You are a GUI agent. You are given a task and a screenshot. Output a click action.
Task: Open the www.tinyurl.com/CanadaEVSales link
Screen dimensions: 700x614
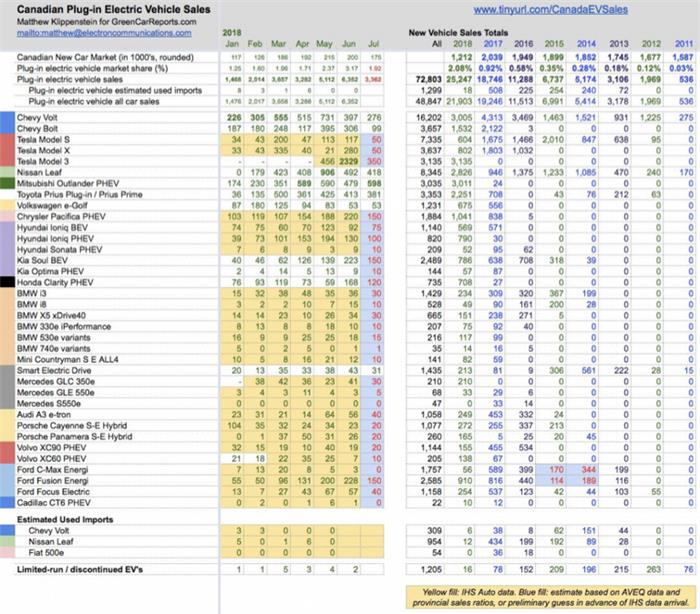coord(550,9)
